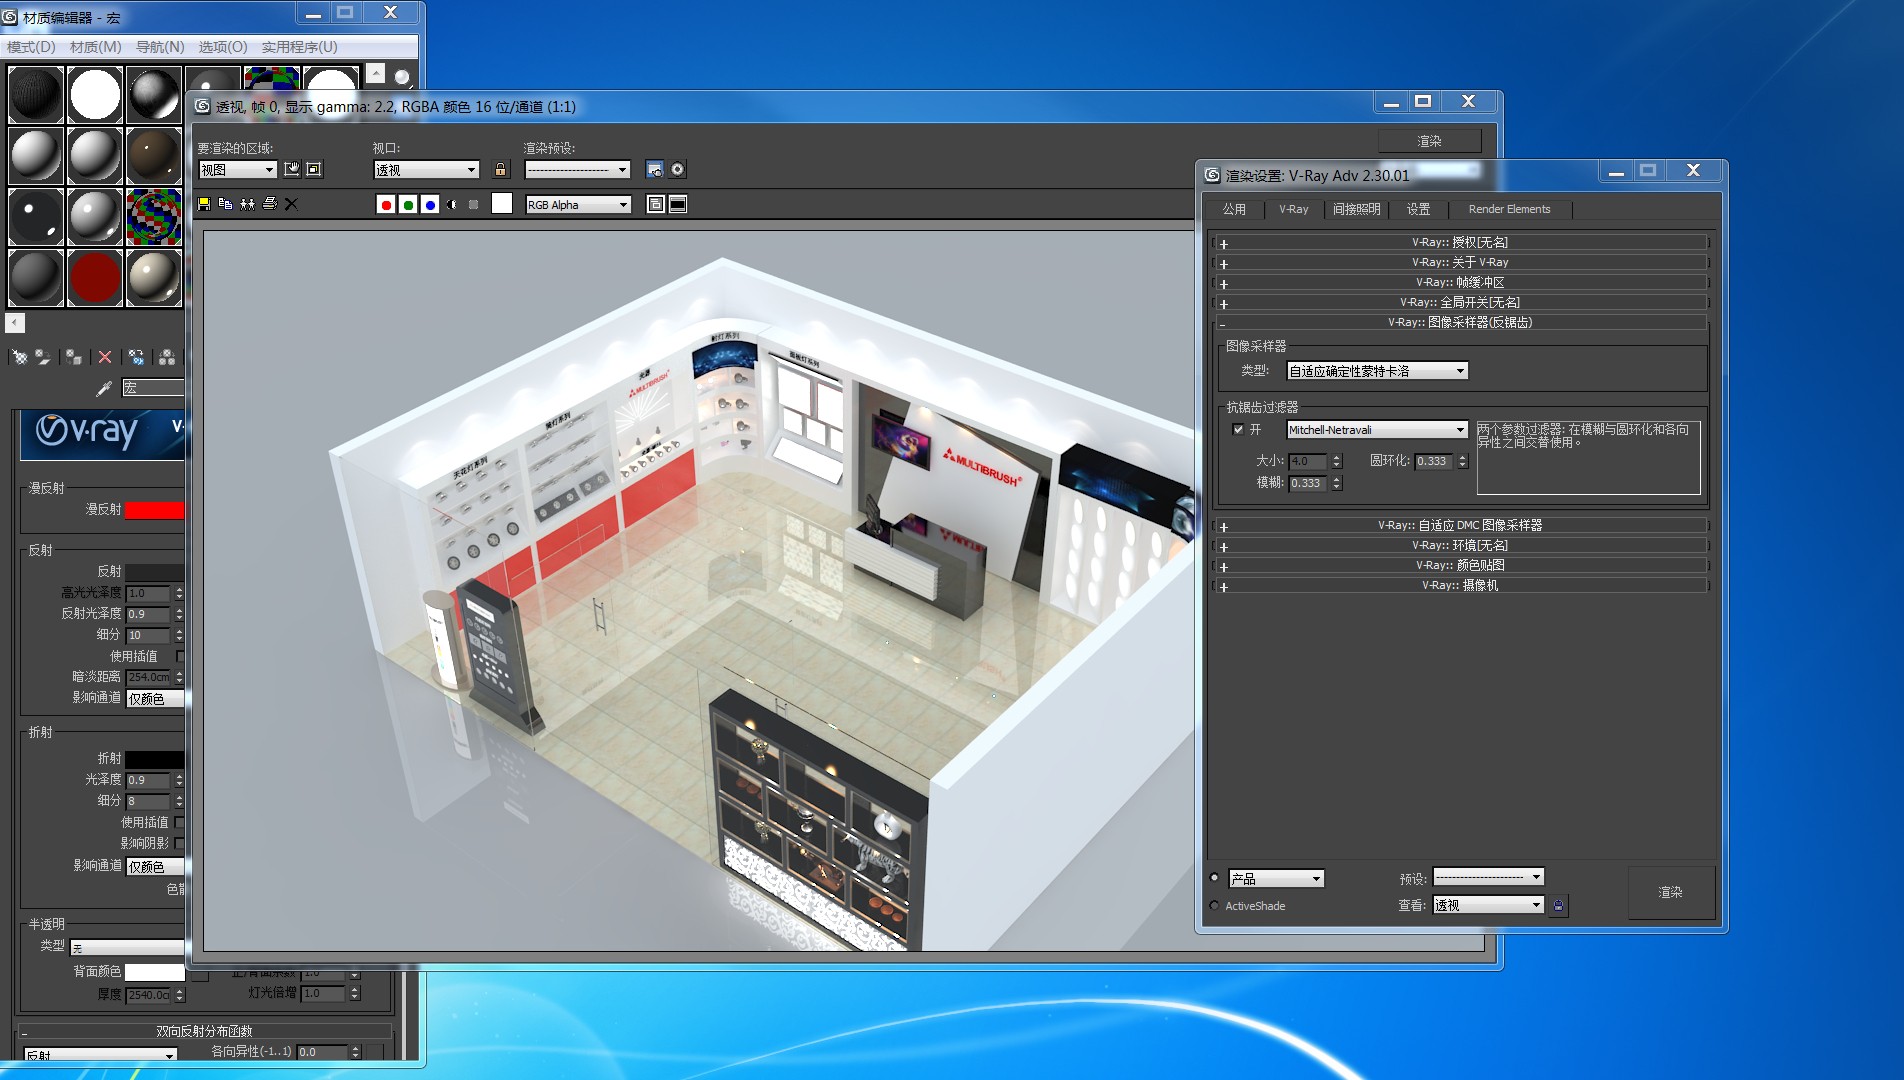The image size is (1904, 1080).
Task: Toggle display alpha channel icon
Action: click(452, 205)
